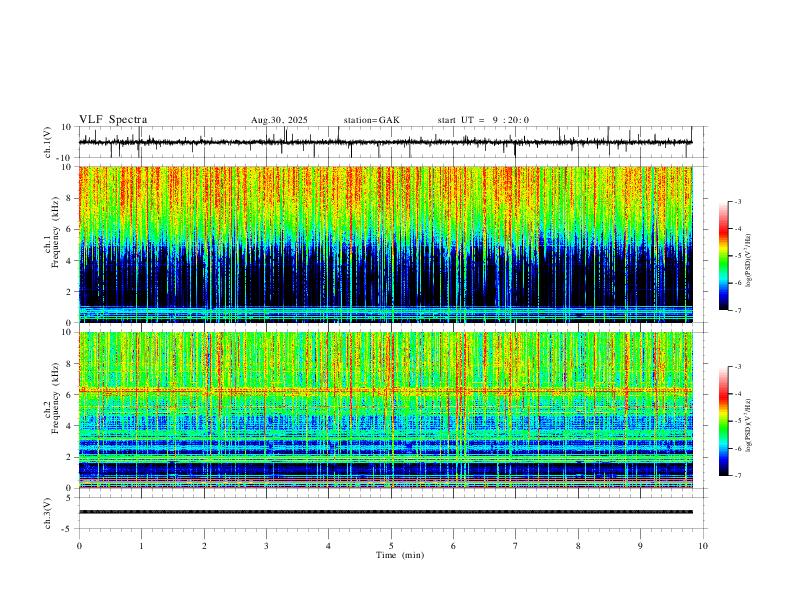The height and width of the screenshot is (612, 792).
Task: Click the time axis tick label '3'
Action: pyautogui.click(x=266, y=546)
